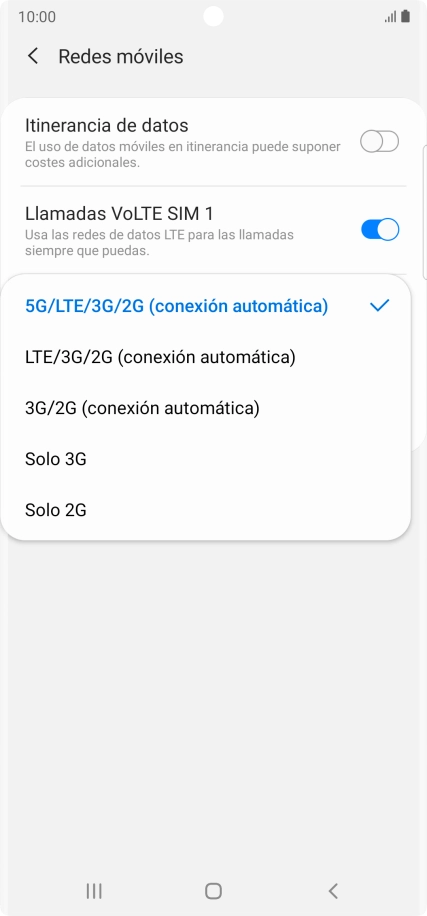Pick the Solo 3G network mode
This screenshot has width=427, height=916.
coord(206,459)
